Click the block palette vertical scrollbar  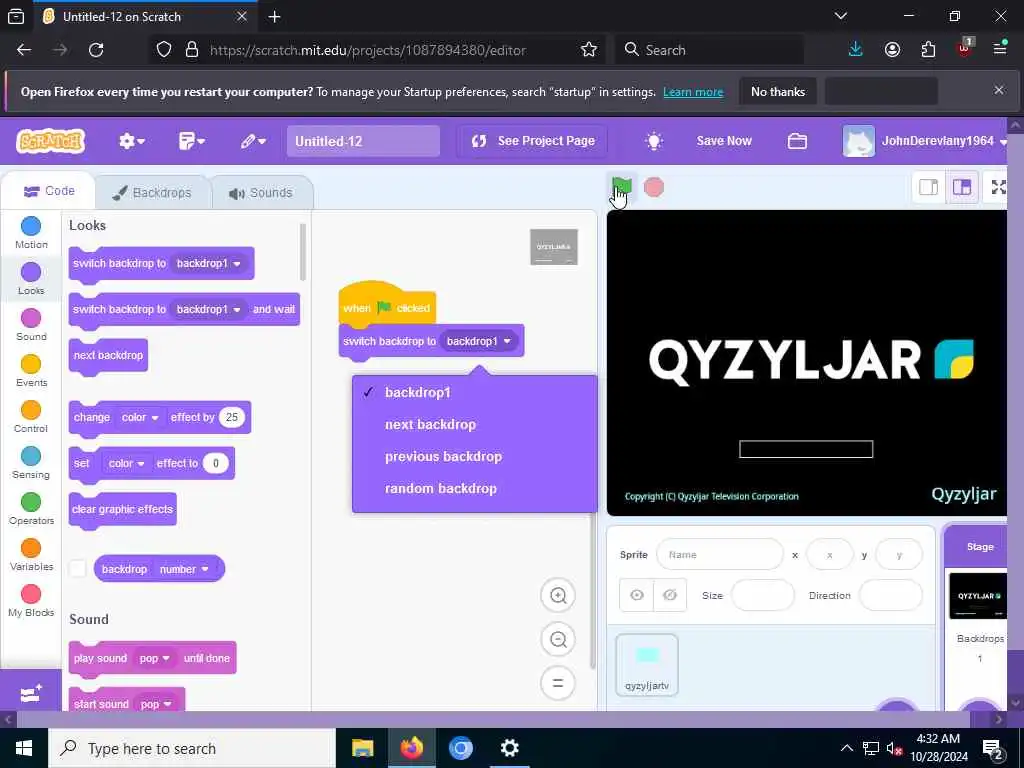[302, 251]
